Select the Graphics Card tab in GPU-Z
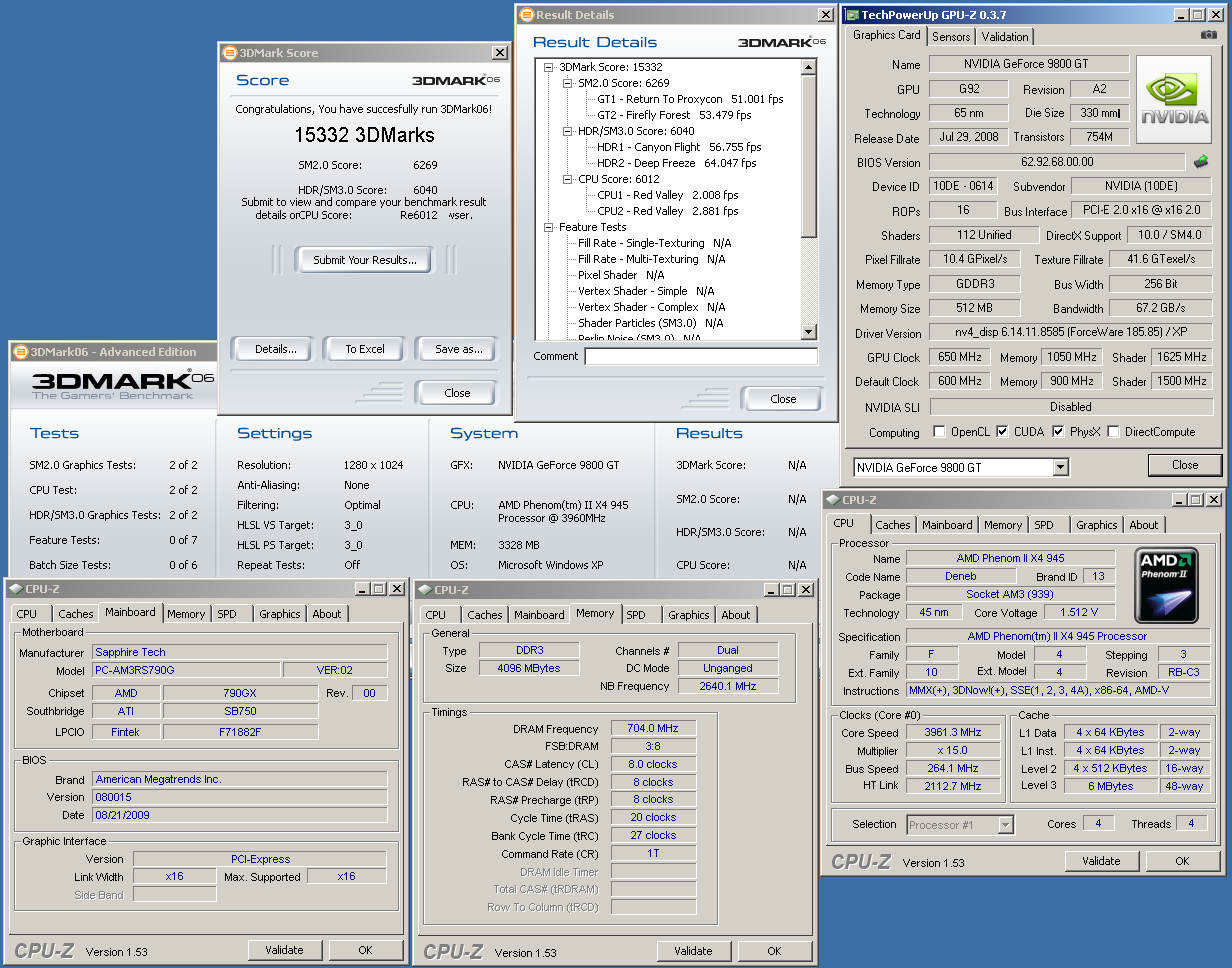1232x968 pixels. (x=886, y=35)
